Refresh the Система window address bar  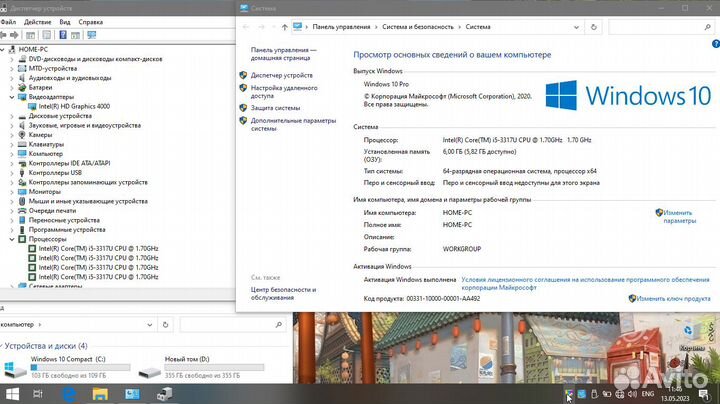coord(593,27)
